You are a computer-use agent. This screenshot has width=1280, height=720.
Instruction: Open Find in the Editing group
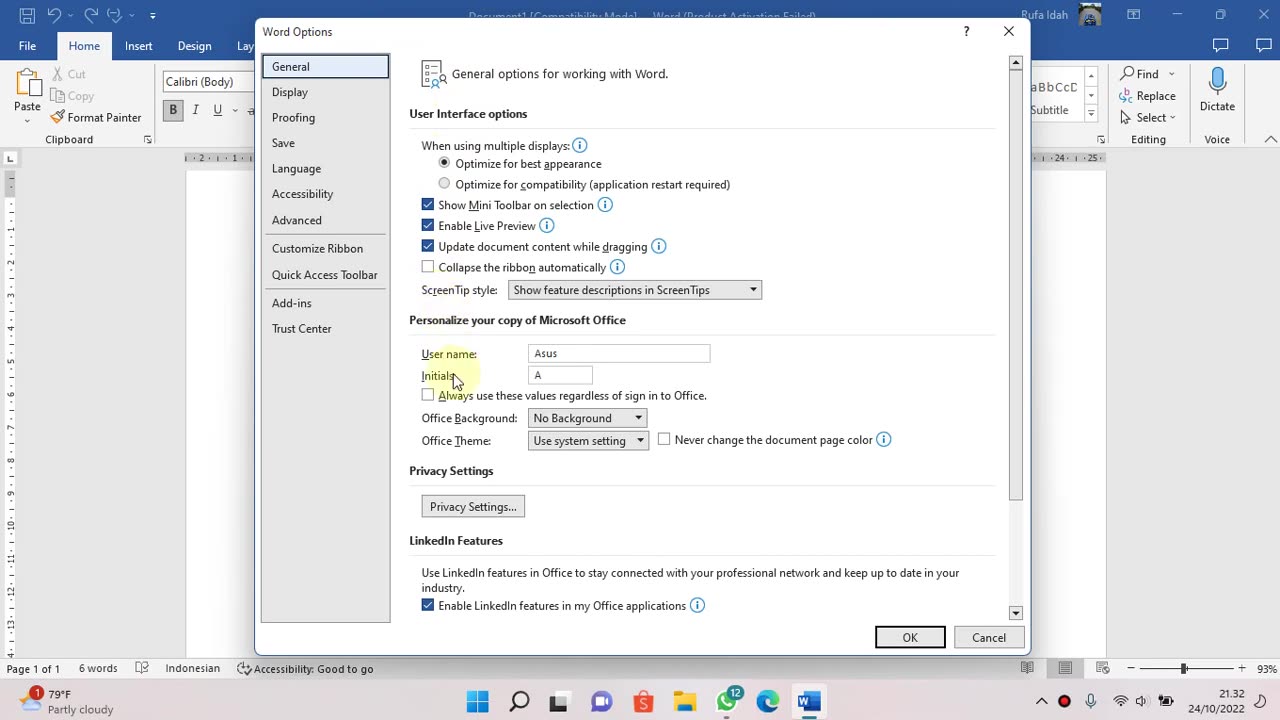pos(1140,74)
